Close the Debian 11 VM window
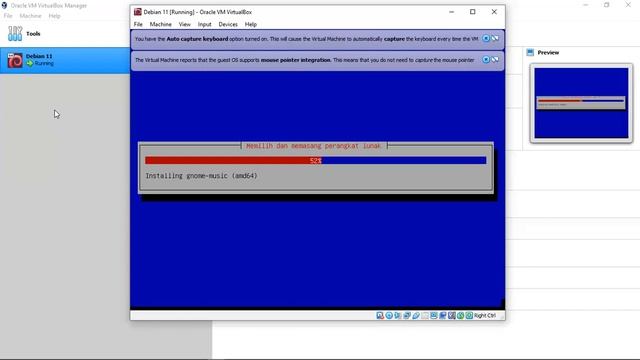 click(x=494, y=12)
